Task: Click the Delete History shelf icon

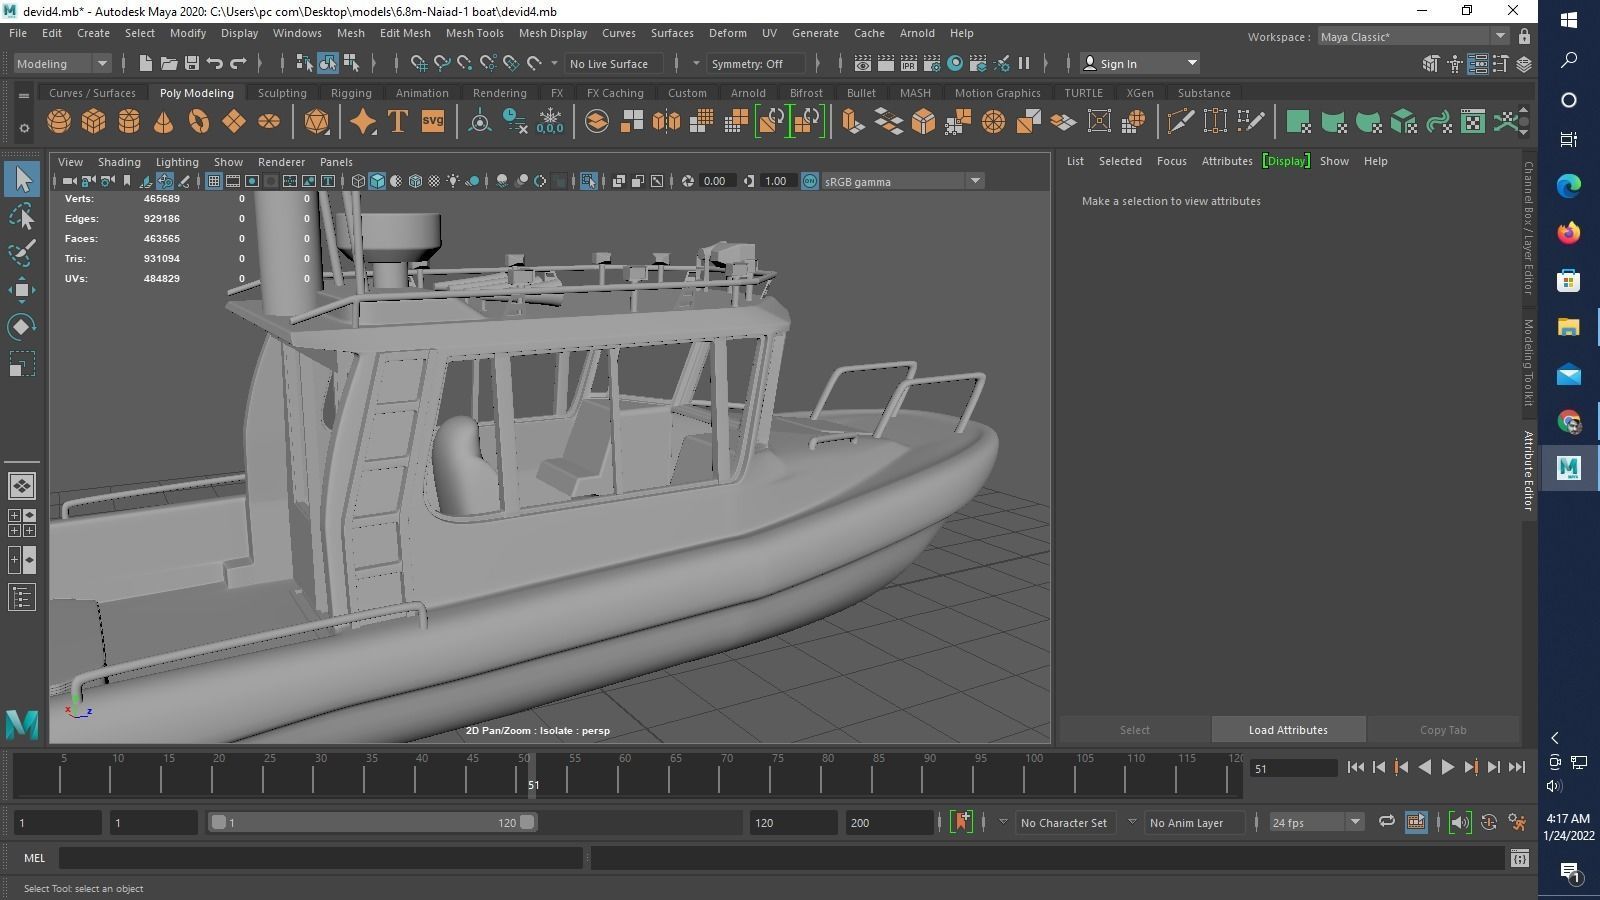Action: click(515, 122)
